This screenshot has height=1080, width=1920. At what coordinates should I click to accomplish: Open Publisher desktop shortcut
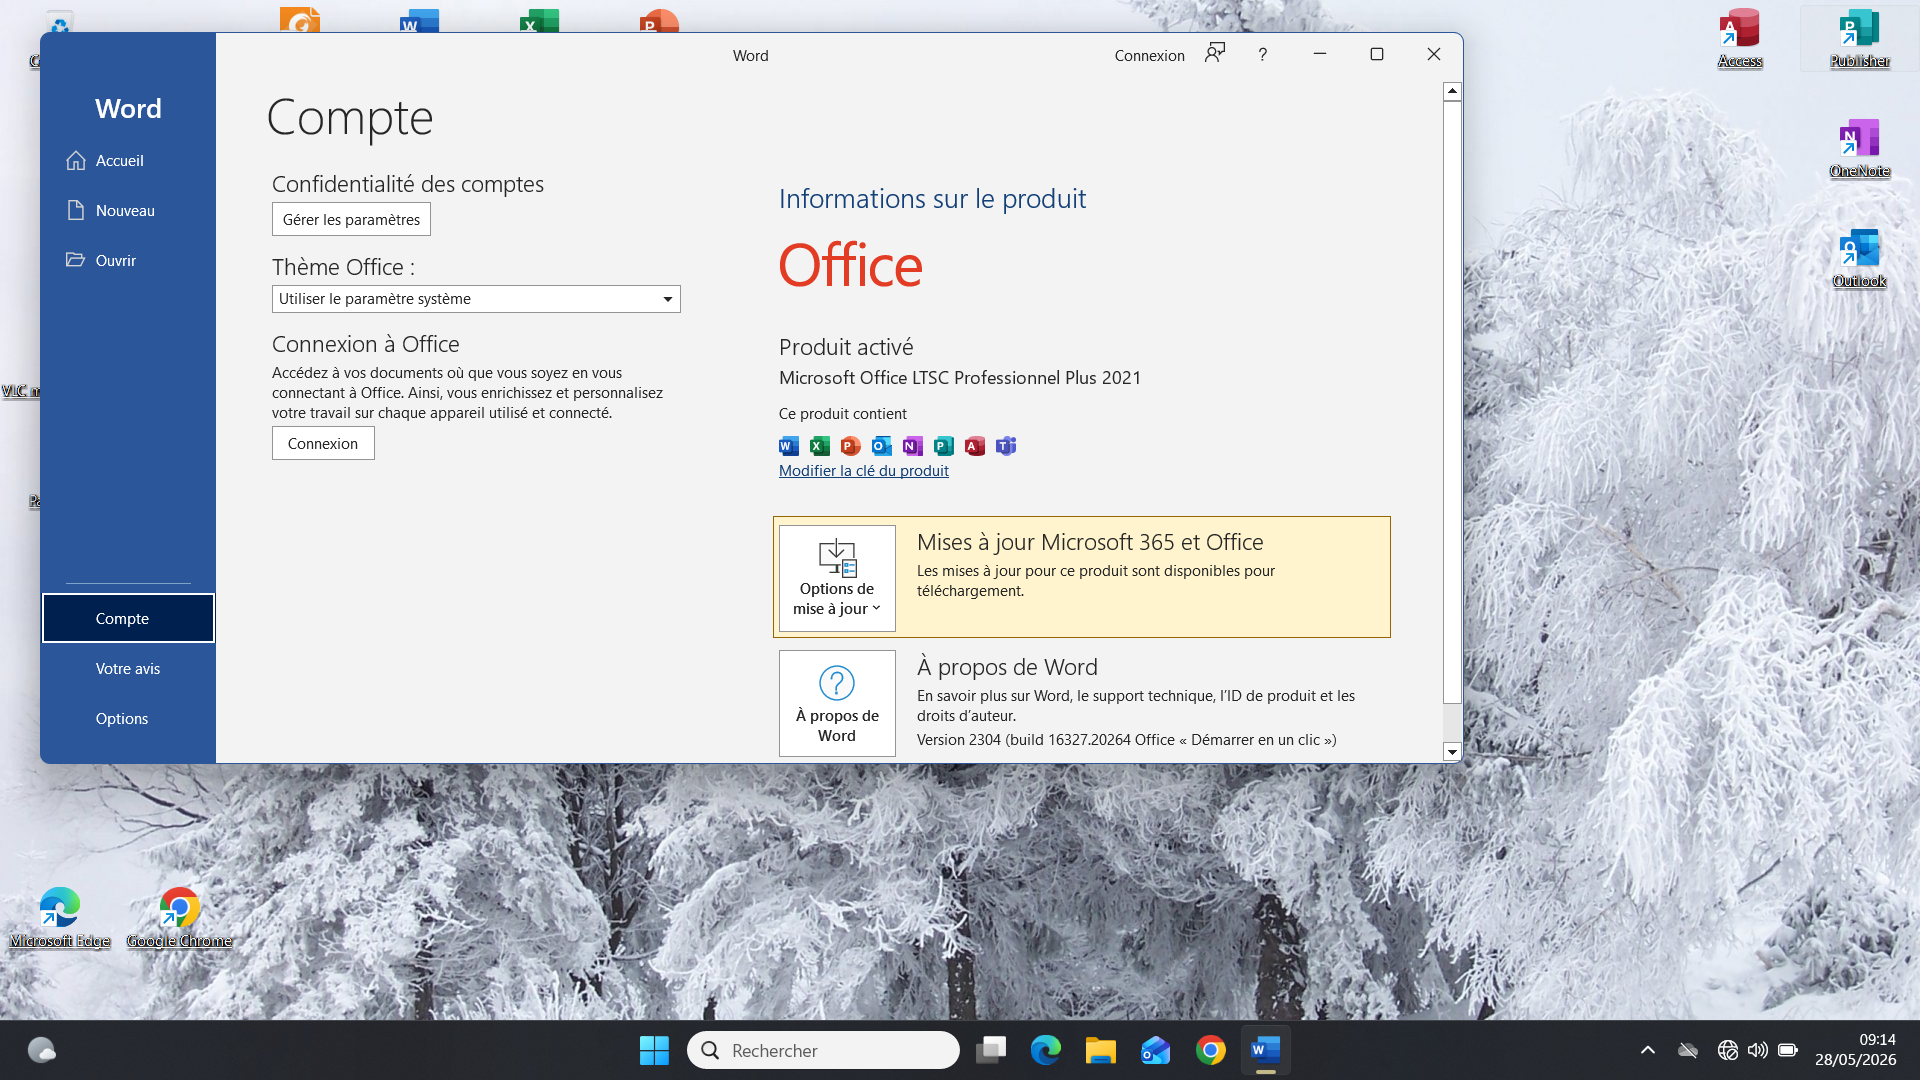click(x=1860, y=40)
